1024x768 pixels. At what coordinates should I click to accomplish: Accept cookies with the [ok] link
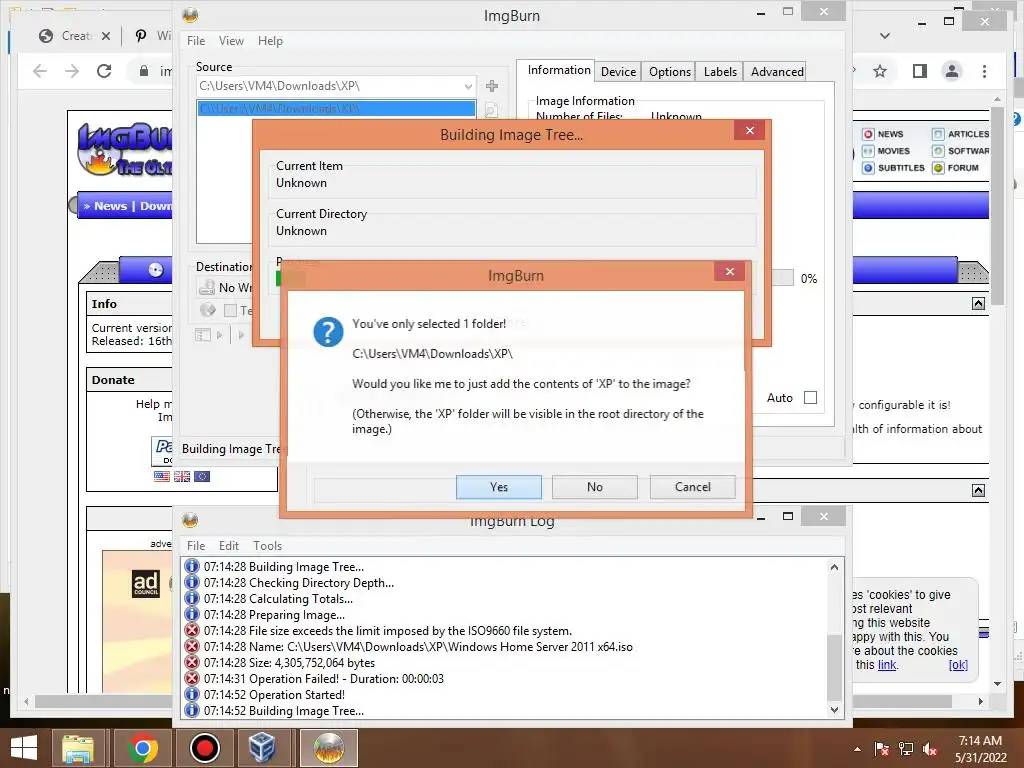[958, 665]
